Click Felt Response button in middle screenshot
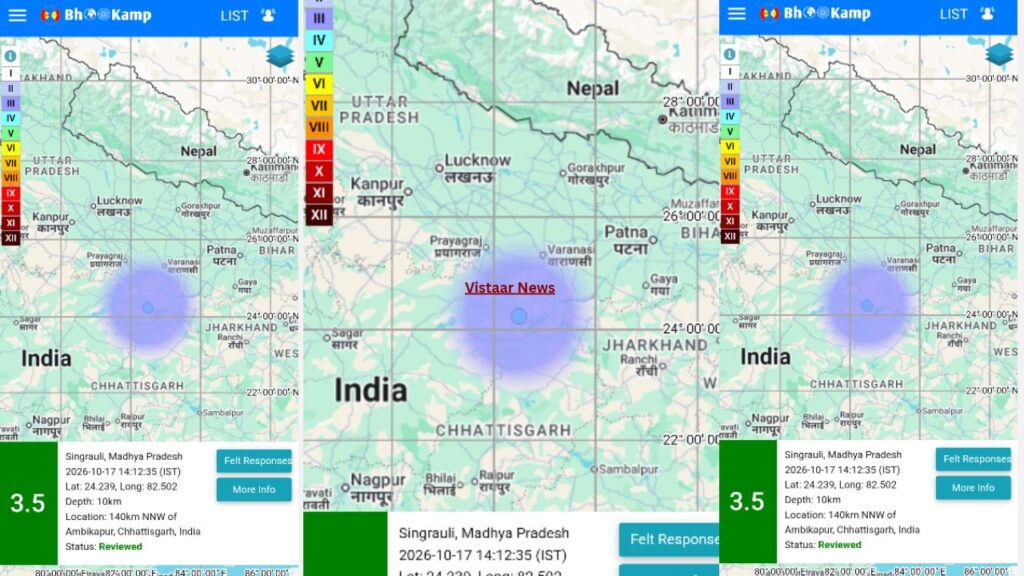The image size is (1024, 576). [669, 539]
